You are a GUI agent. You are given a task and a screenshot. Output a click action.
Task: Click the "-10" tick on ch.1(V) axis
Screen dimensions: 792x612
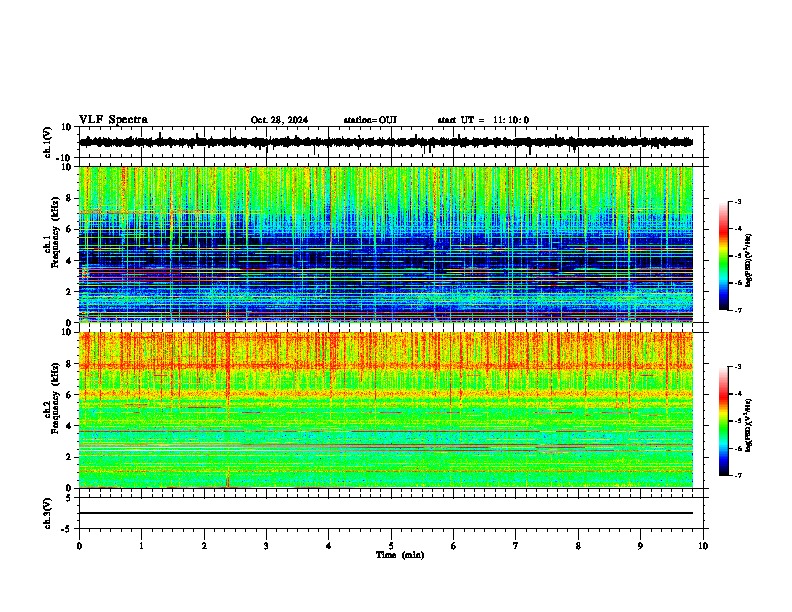pos(65,158)
